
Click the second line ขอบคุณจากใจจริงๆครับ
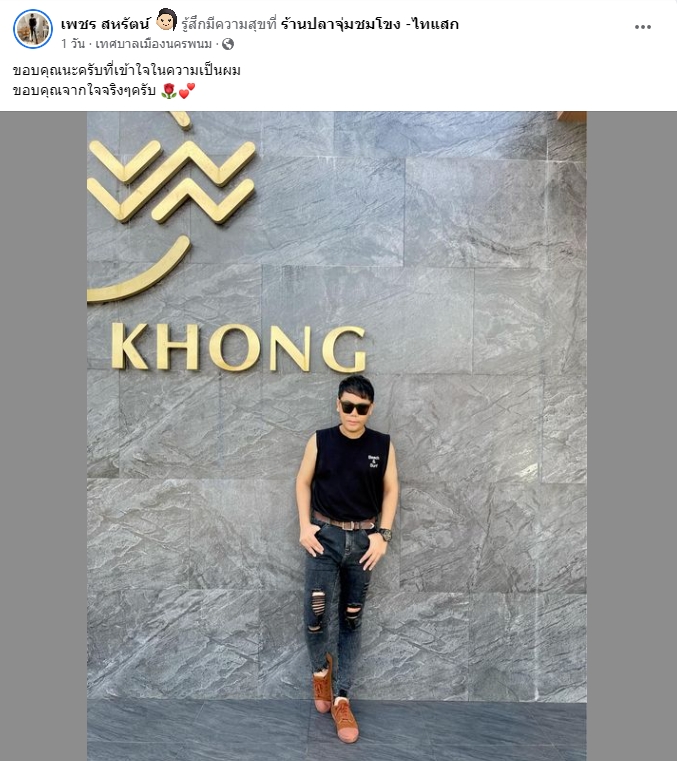tap(84, 91)
